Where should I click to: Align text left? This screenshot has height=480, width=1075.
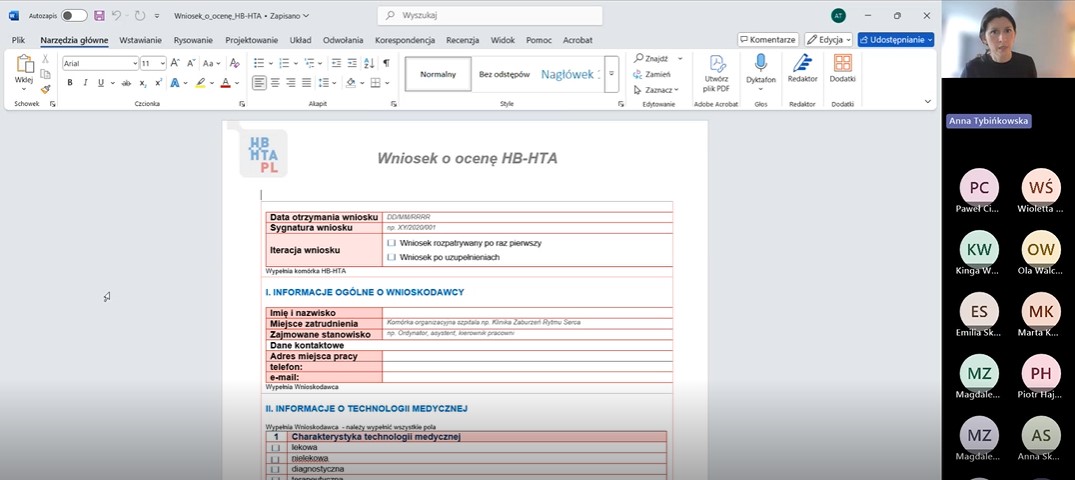[x=259, y=83]
